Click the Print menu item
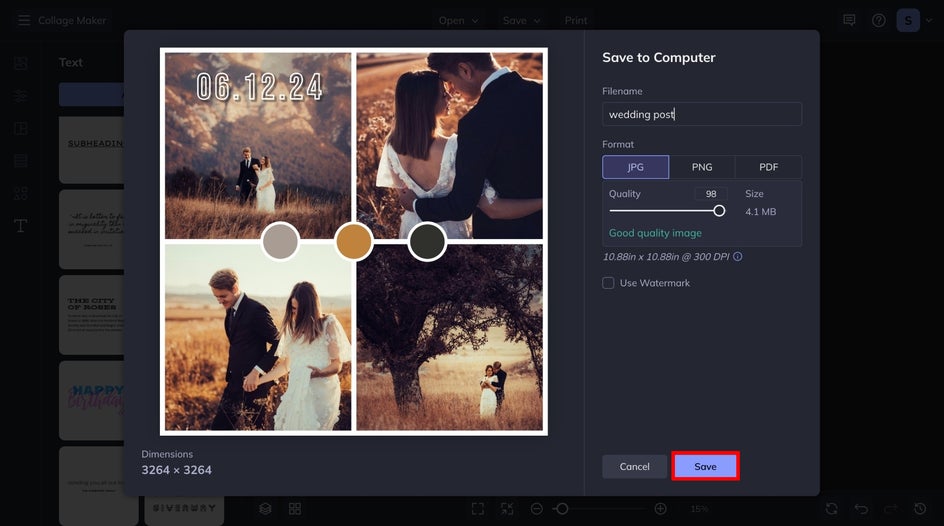 click(x=576, y=20)
